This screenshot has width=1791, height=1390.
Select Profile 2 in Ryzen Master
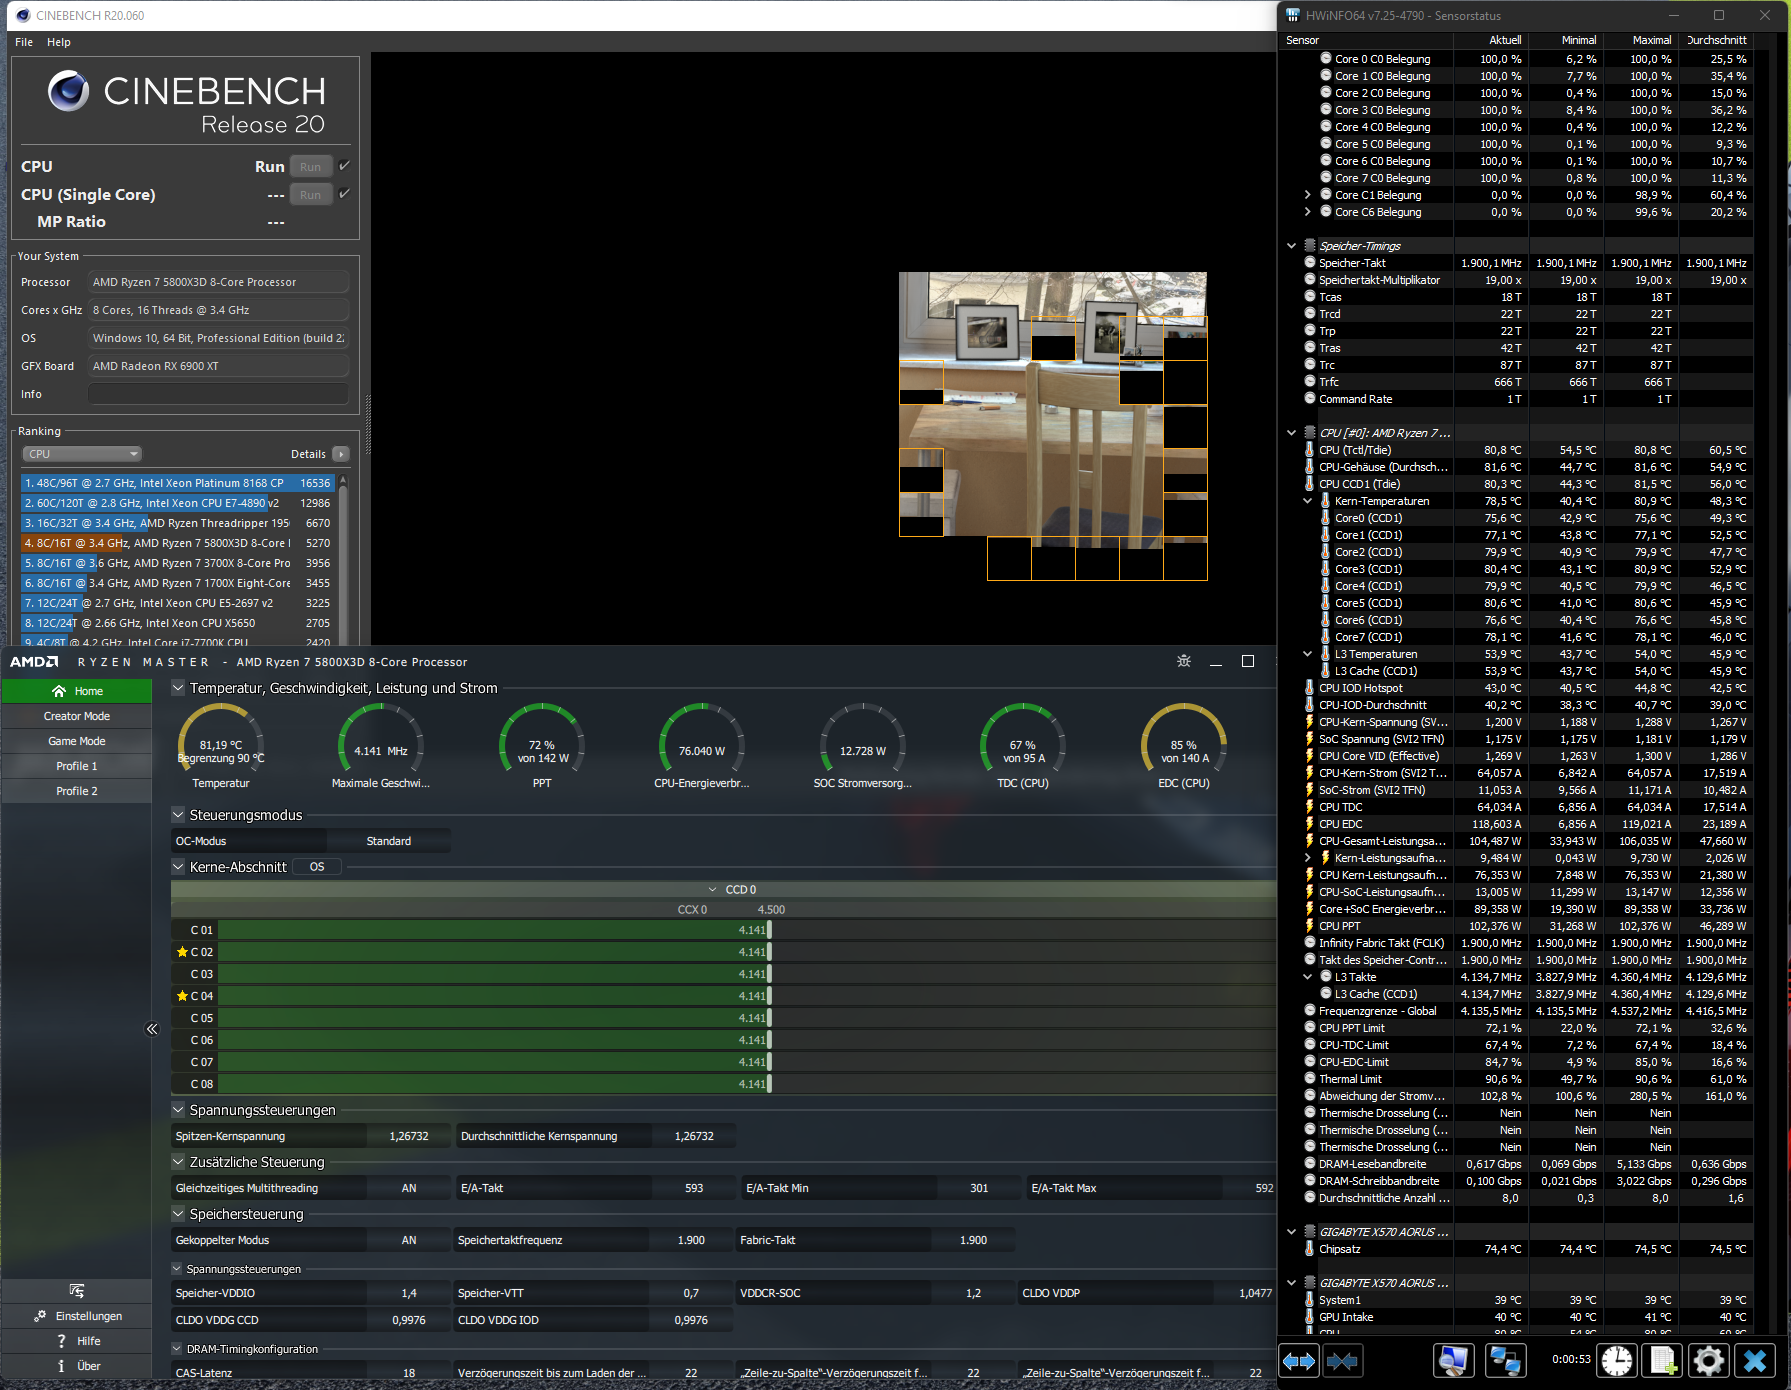pos(77,791)
